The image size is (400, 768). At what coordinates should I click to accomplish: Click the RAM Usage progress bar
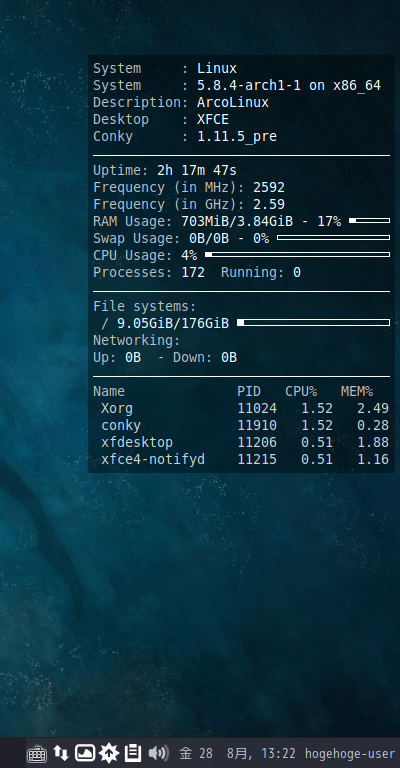[x=369, y=221]
